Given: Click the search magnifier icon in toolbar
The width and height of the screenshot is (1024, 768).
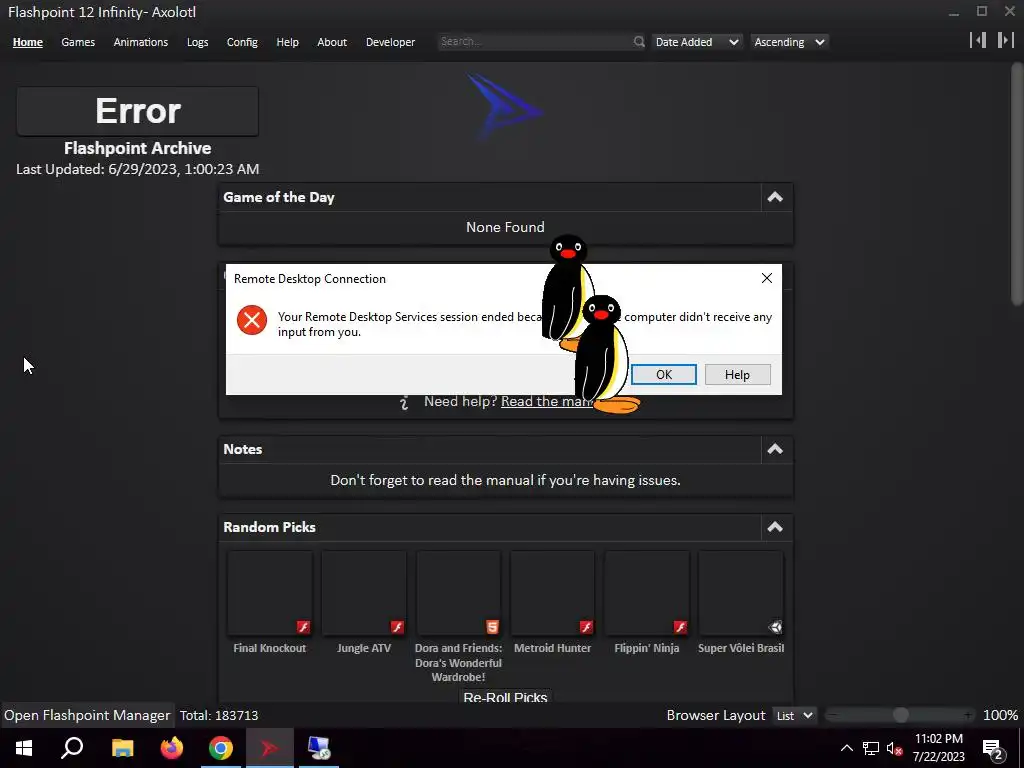Looking at the screenshot, I should tap(639, 42).
